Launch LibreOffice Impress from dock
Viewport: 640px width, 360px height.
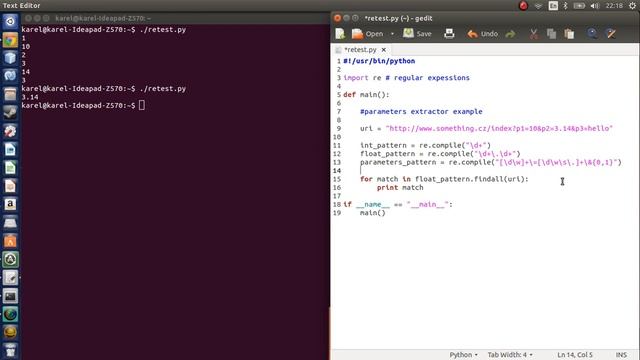(x=10, y=186)
